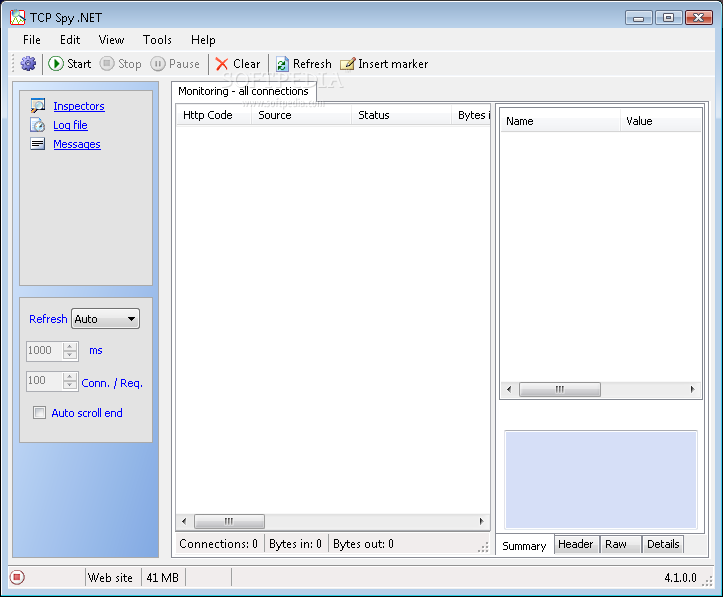Click the TCP Spy .NET title icon
The image size is (723, 597).
pyautogui.click(x=18, y=18)
